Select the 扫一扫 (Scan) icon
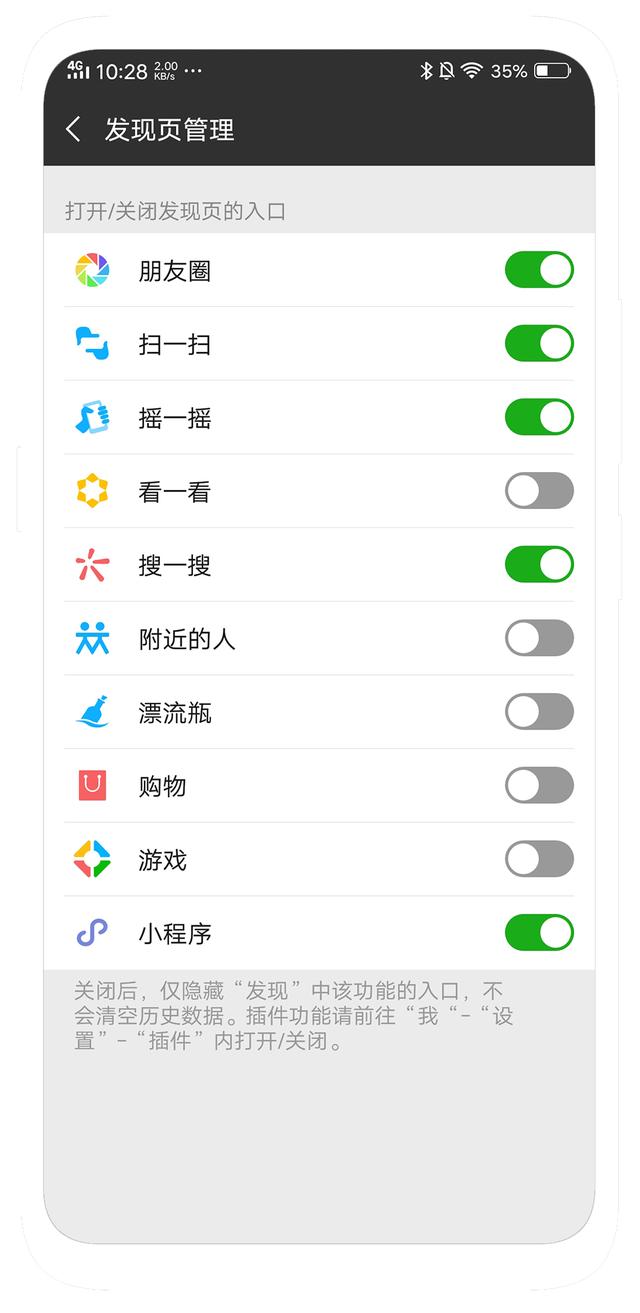 coord(91,343)
